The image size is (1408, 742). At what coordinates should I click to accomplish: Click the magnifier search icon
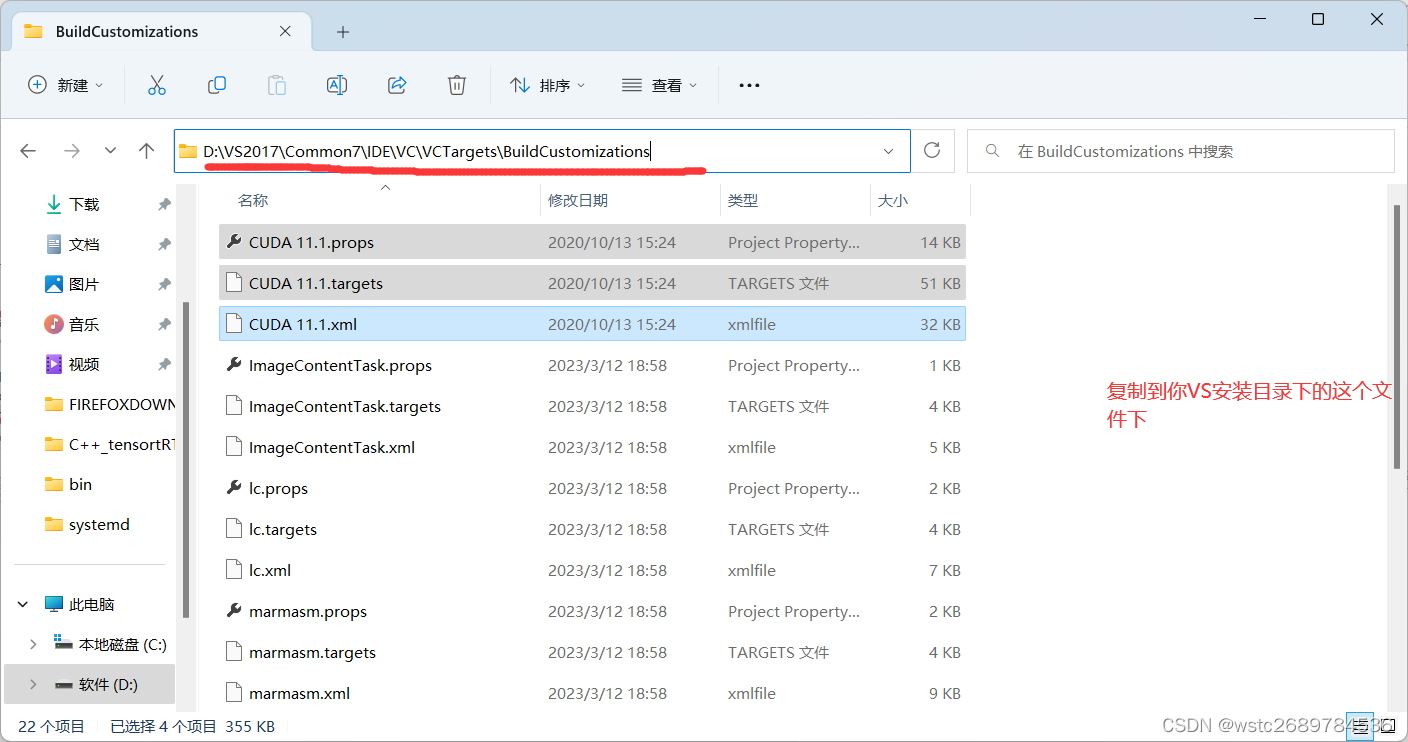point(993,151)
